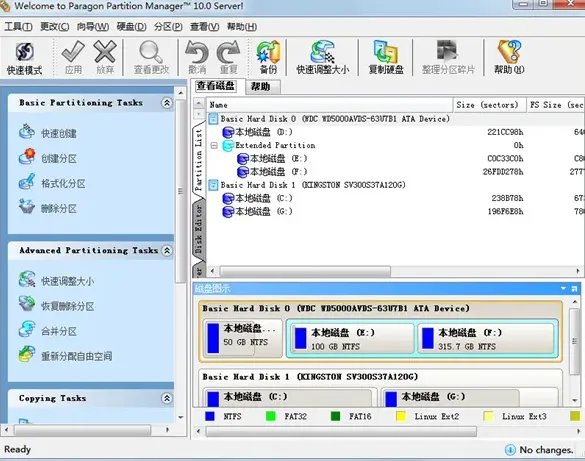Screen dimensions: 585x461
Task: Open the 备份 backup tool
Action: click(x=268, y=58)
